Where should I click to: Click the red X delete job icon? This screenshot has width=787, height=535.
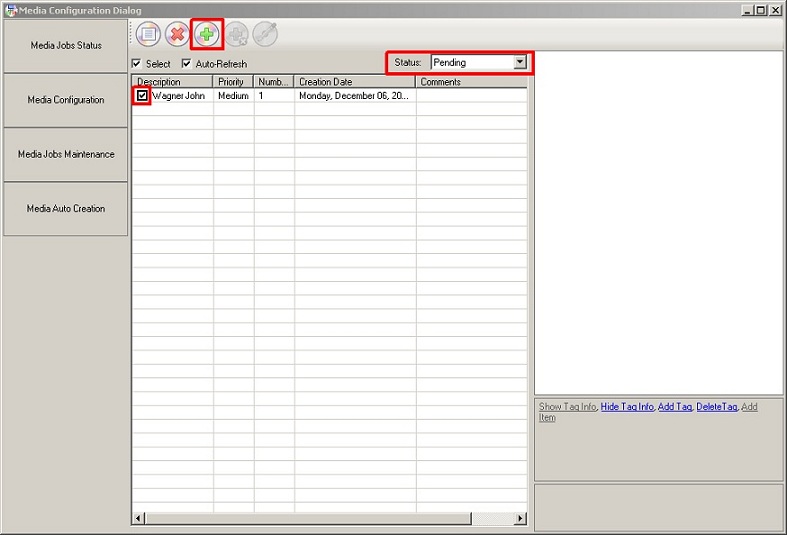177,34
